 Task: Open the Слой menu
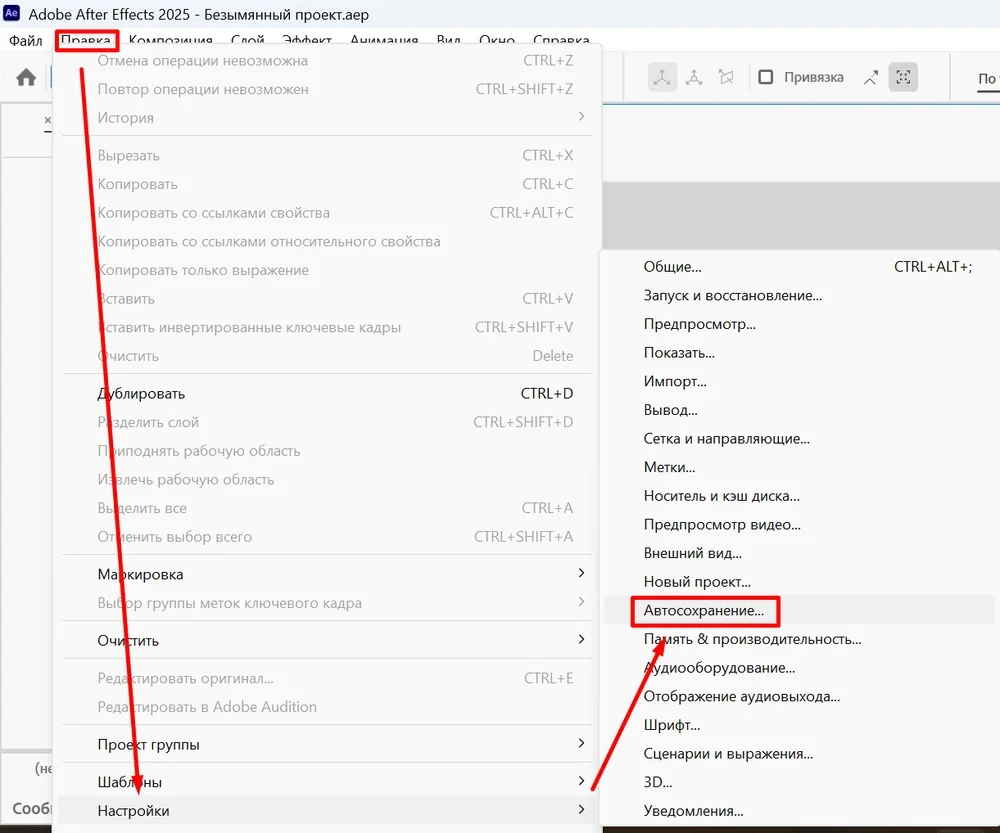(x=247, y=41)
